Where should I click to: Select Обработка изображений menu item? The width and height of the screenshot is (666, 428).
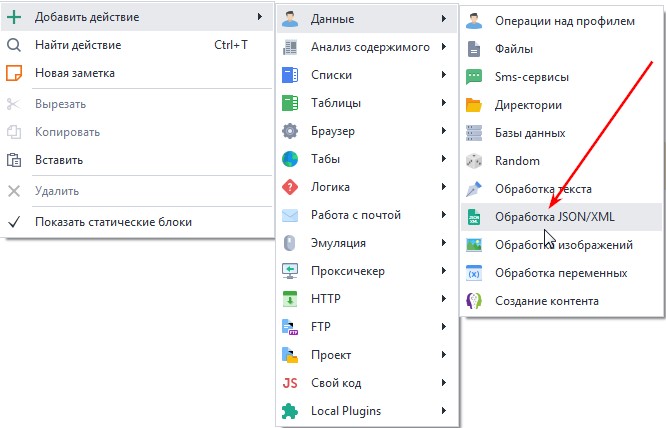coord(562,245)
